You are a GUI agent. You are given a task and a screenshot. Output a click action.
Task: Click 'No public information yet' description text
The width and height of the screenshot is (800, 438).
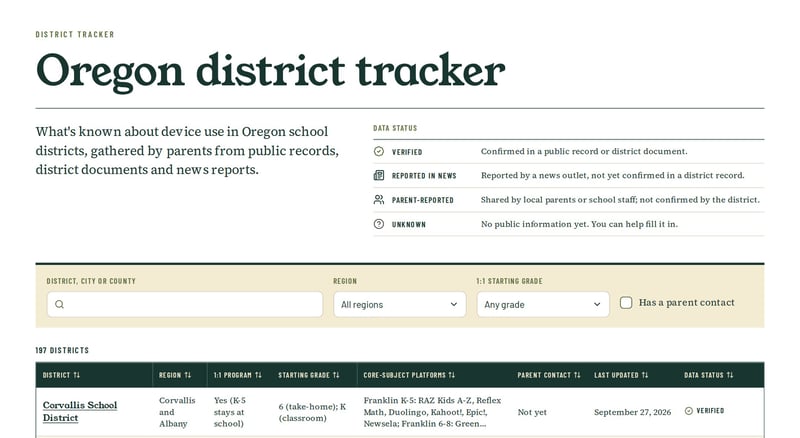click(x=579, y=224)
